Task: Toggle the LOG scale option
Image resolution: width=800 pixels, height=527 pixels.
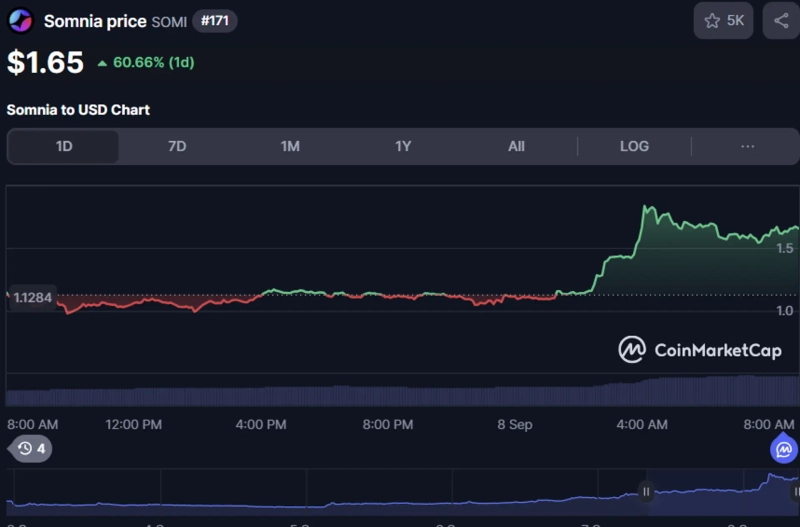Action: [634, 146]
